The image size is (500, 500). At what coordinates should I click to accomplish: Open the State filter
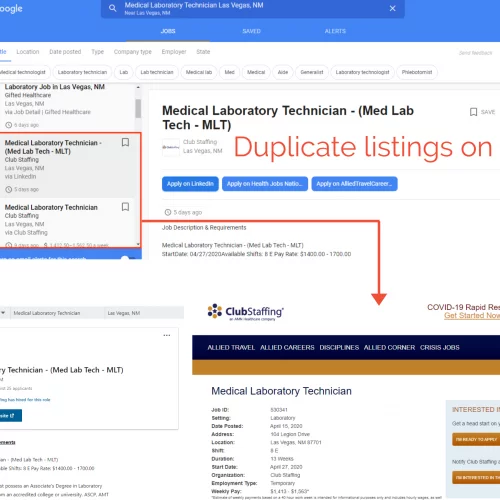(x=203, y=52)
